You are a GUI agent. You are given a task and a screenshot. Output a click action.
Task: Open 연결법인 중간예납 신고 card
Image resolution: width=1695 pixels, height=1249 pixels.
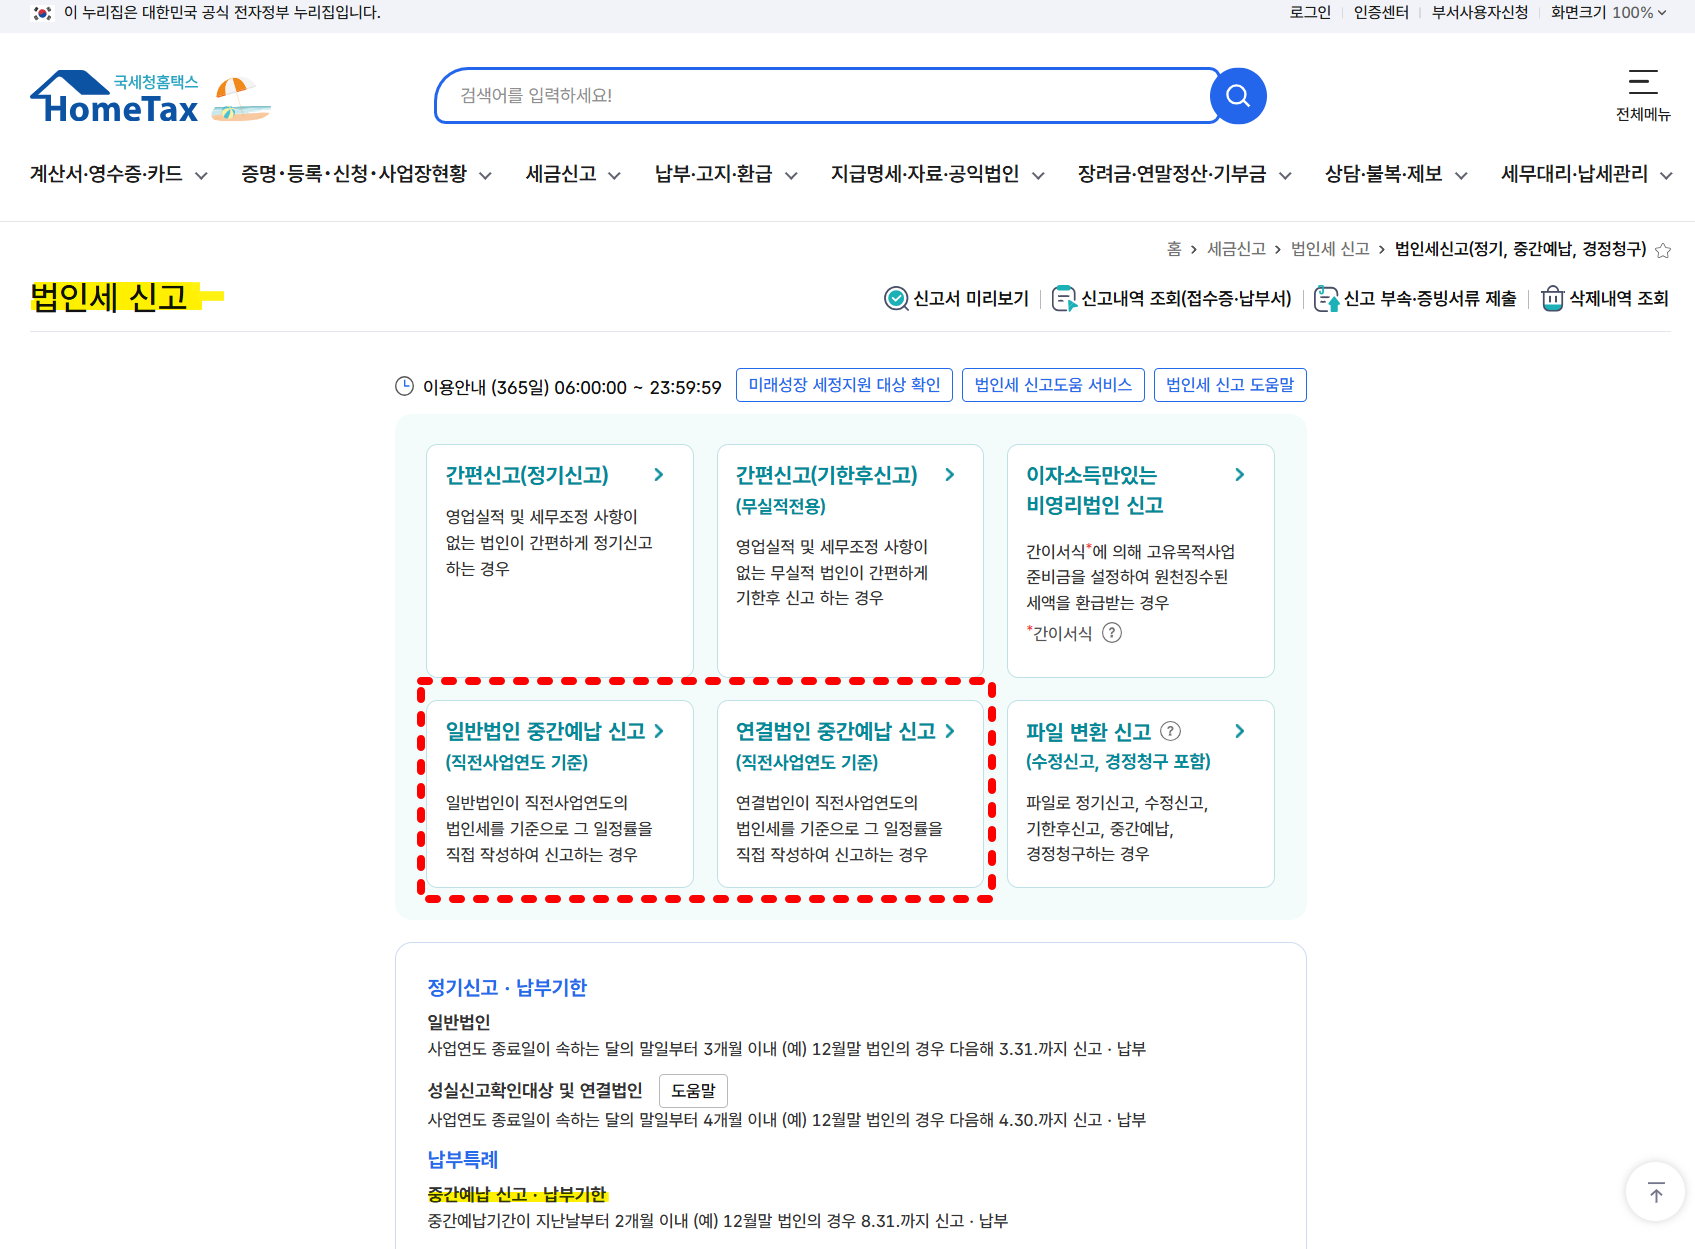coord(850,793)
